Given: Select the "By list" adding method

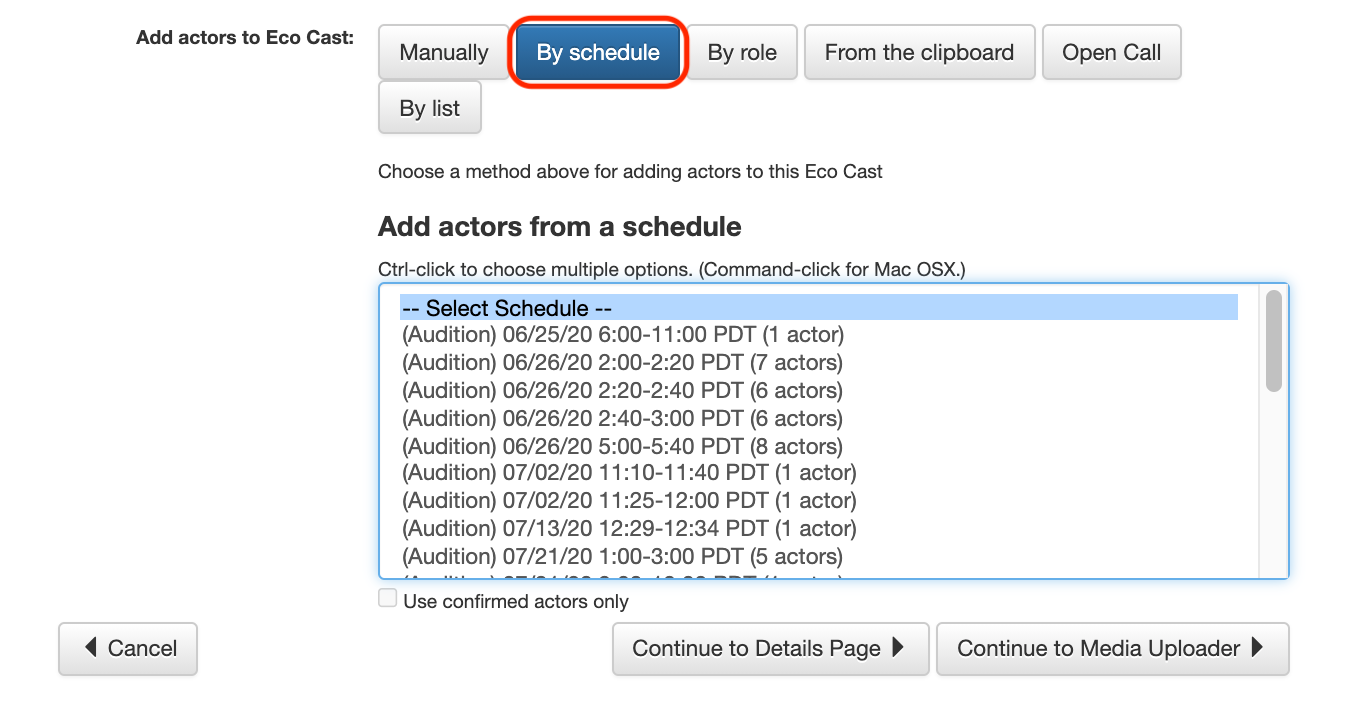Looking at the screenshot, I should (x=429, y=108).
